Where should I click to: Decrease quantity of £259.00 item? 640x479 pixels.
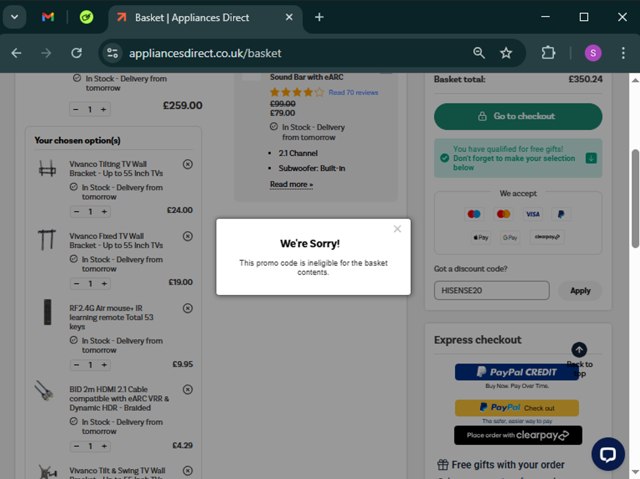pos(76,109)
